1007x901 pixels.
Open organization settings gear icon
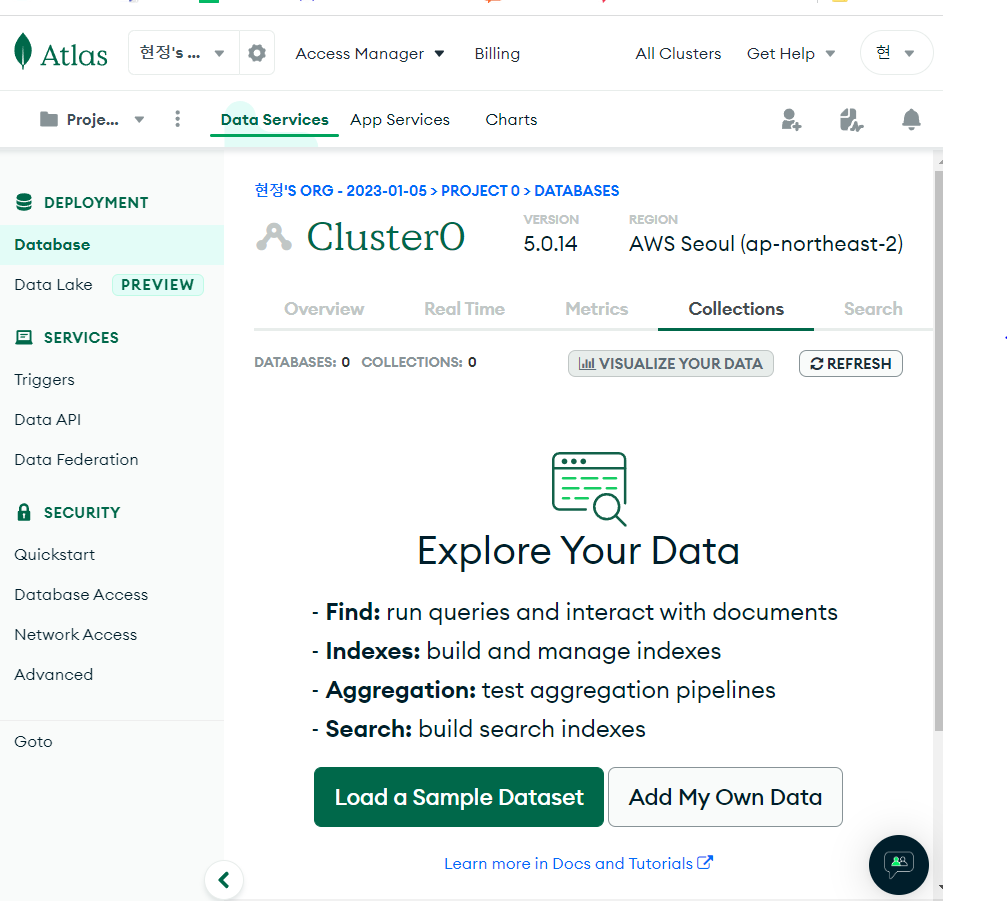(257, 53)
